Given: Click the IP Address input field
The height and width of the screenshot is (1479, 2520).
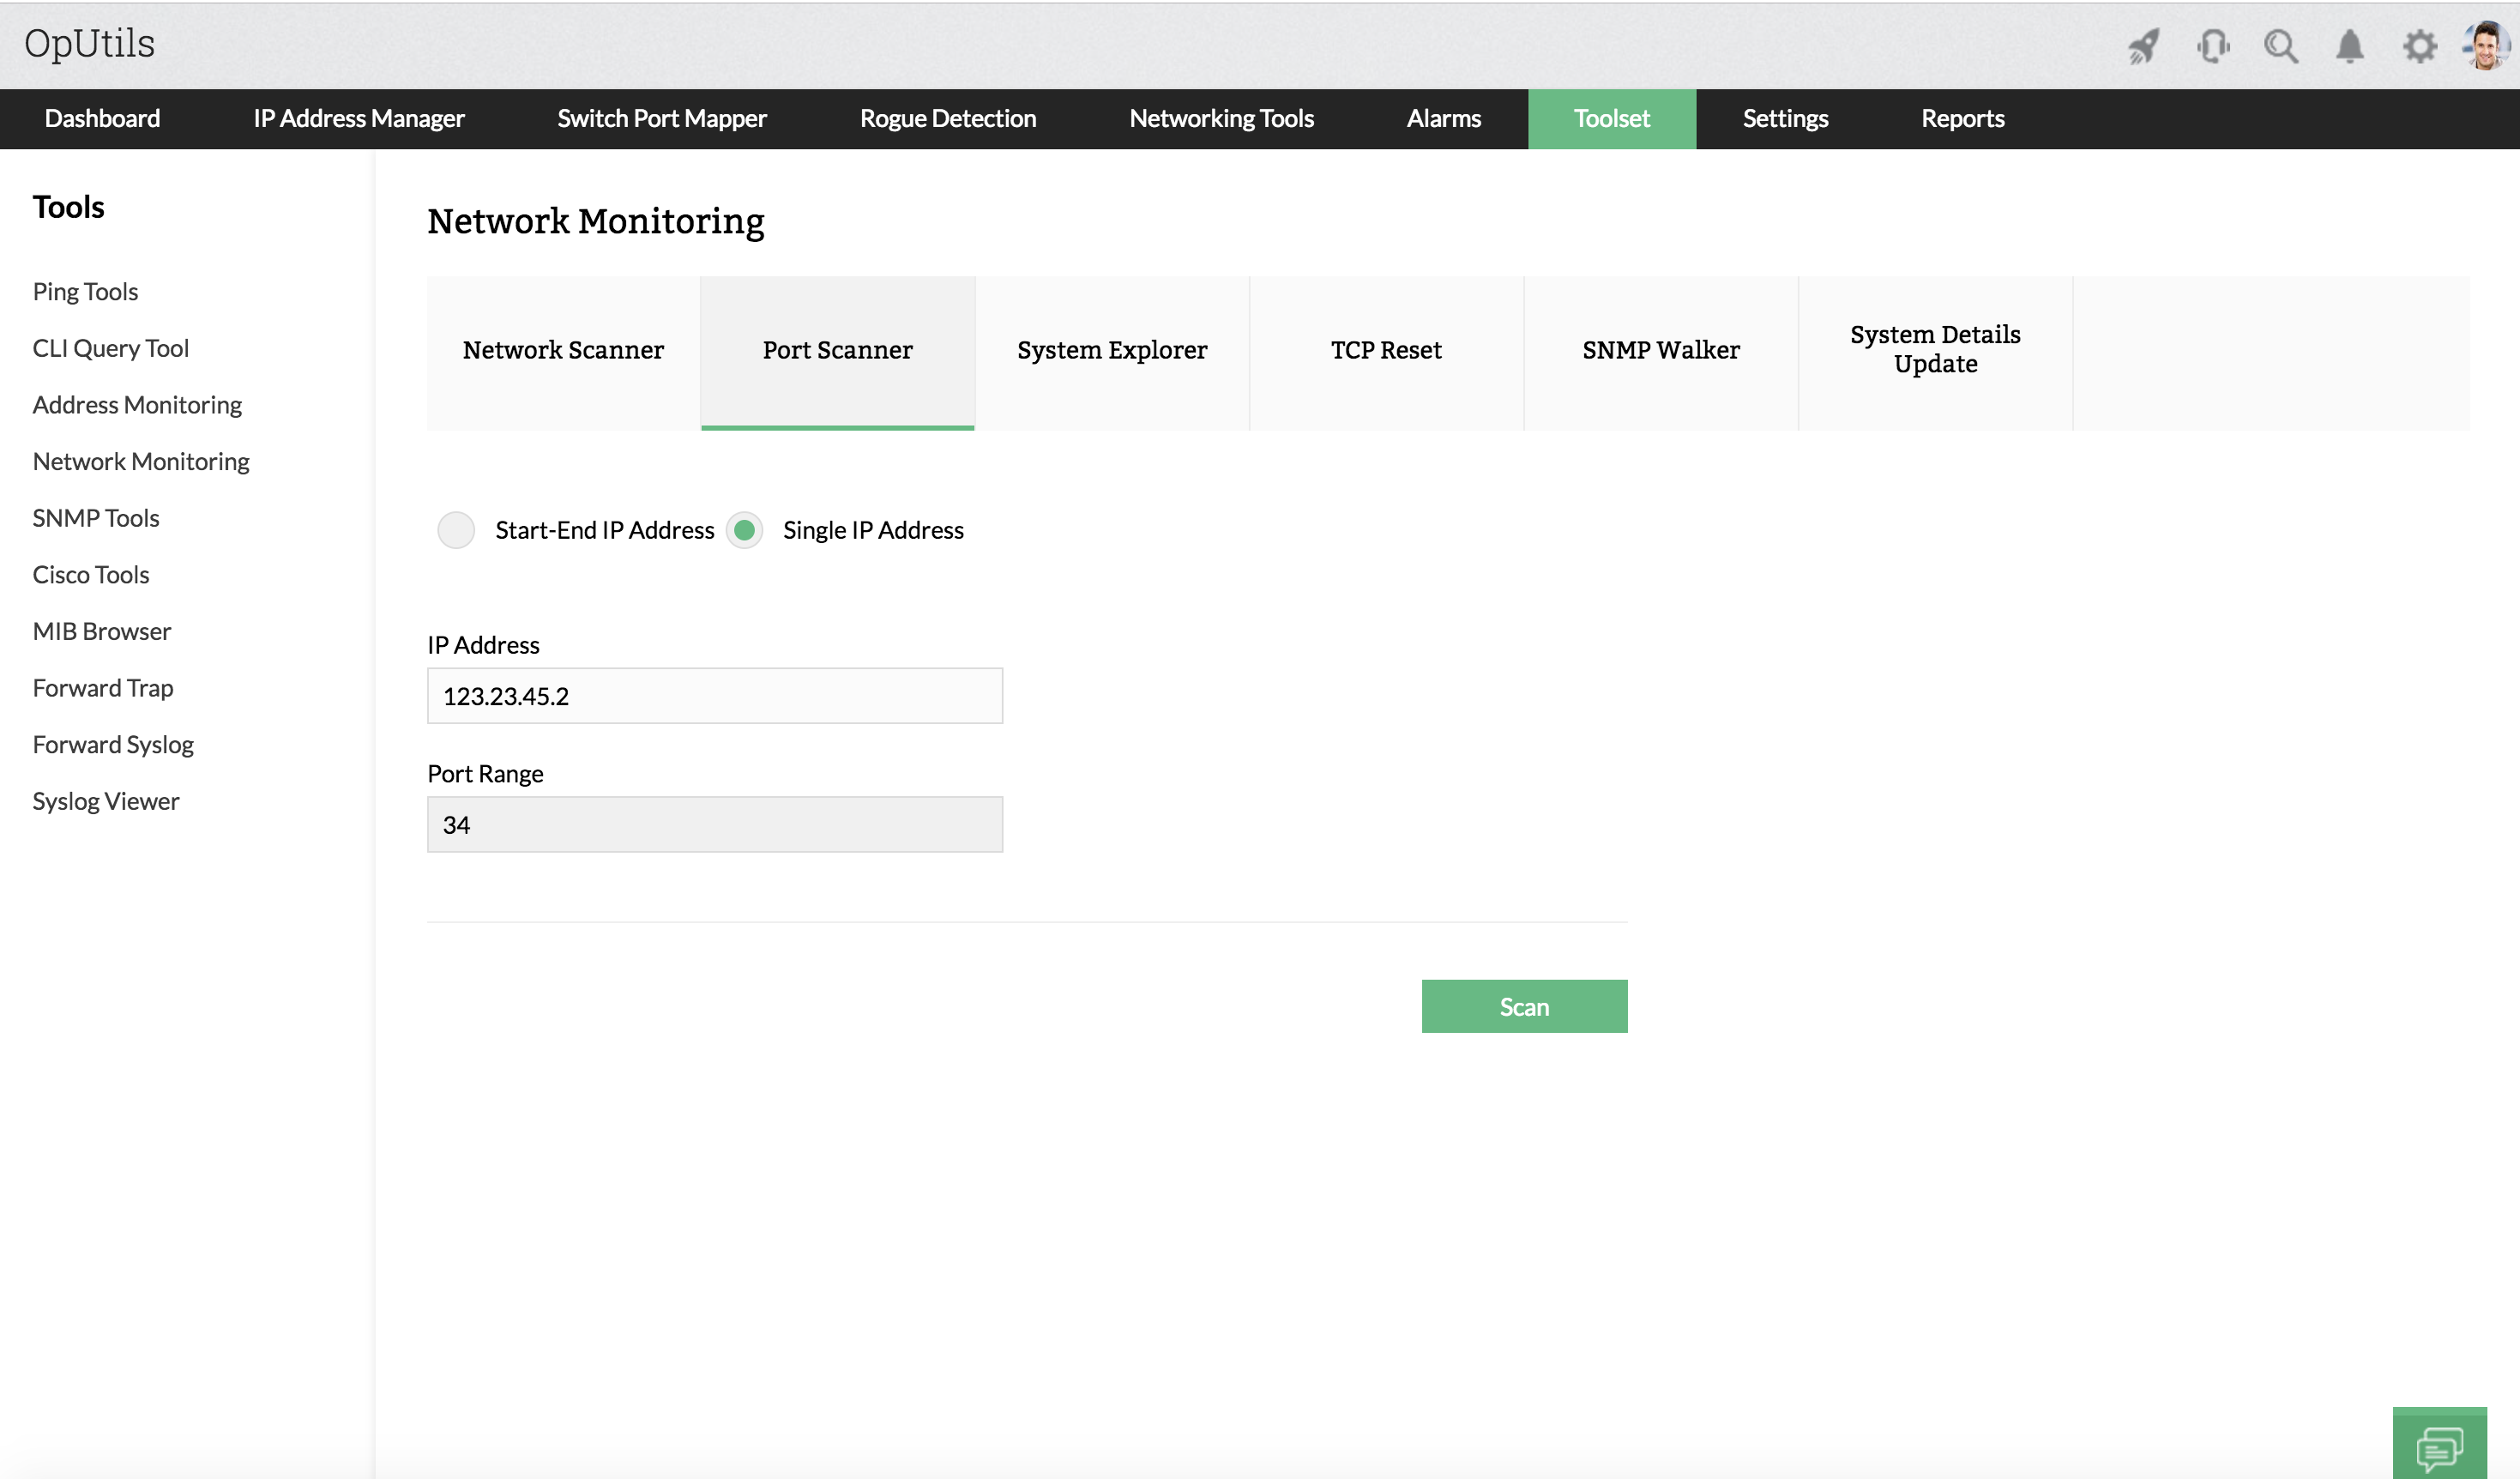Looking at the screenshot, I should (714, 696).
